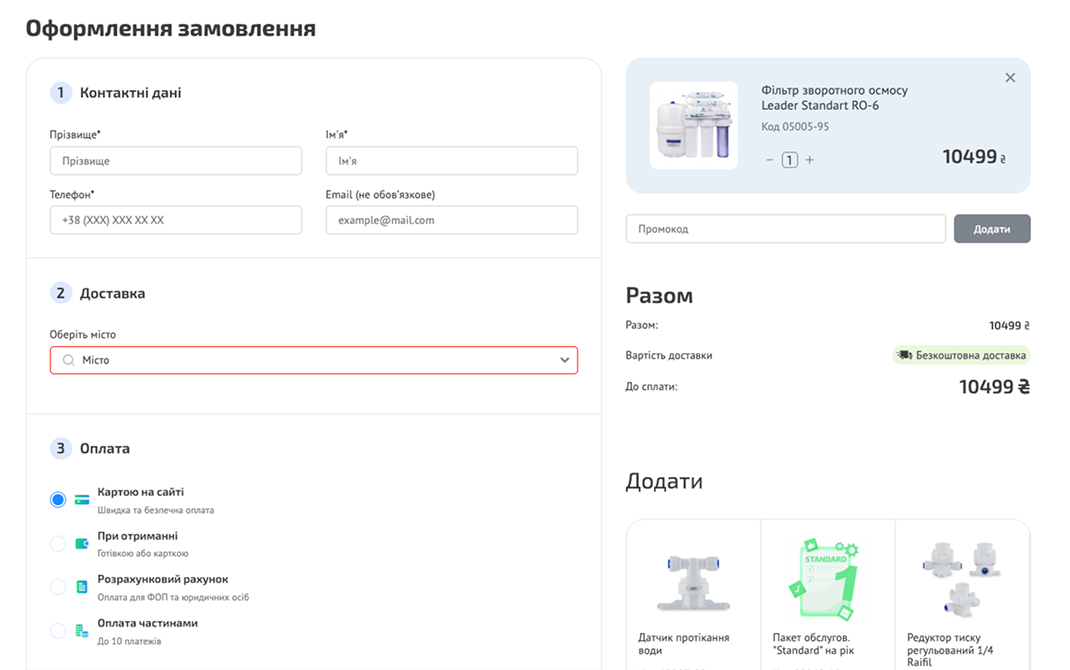The width and height of the screenshot is (1070, 670).
Task: Expand the city dropdown chevron
Action: click(x=564, y=360)
